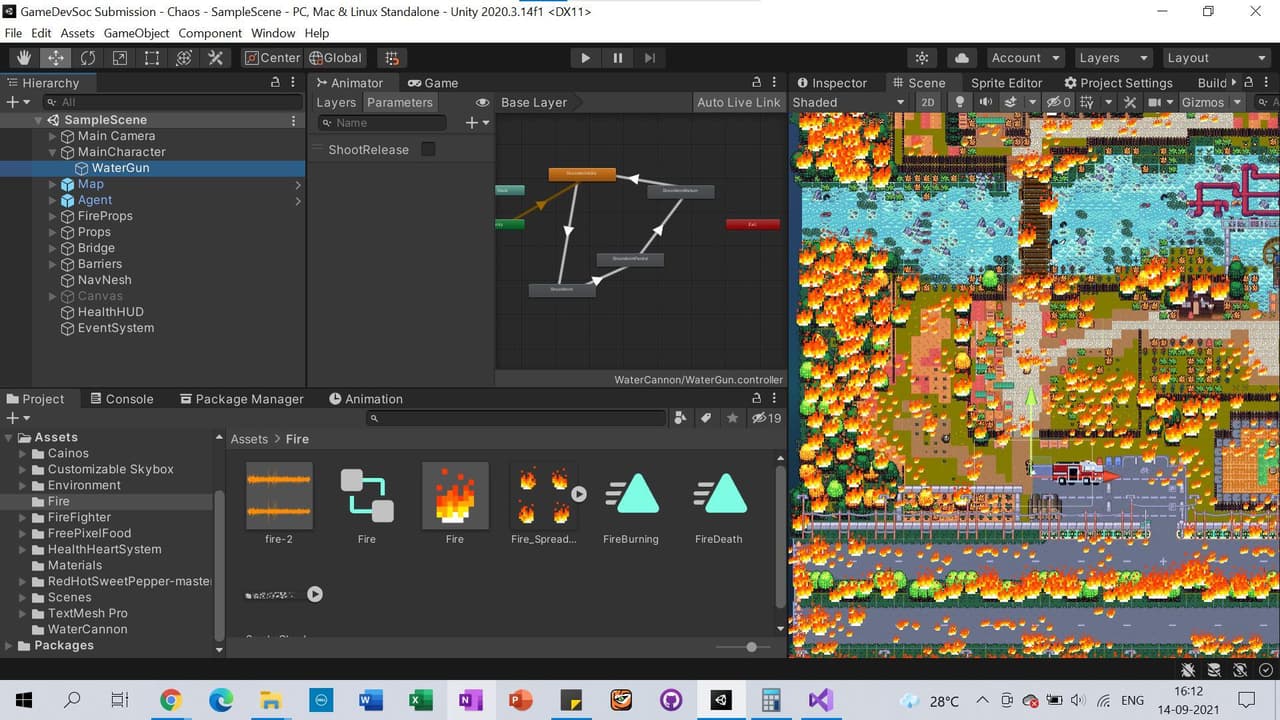Image resolution: width=1280 pixels, height=720 pixels.
Task: Select the FireBurning animation asset
Action: pos(631,505)
